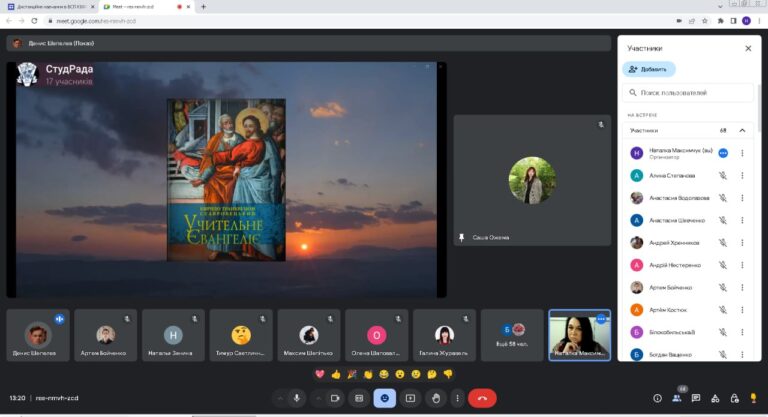Toggle the microphone button
The width and height of the screenshot is (768, 417).
pyautogui.click(x=296, y=398)
